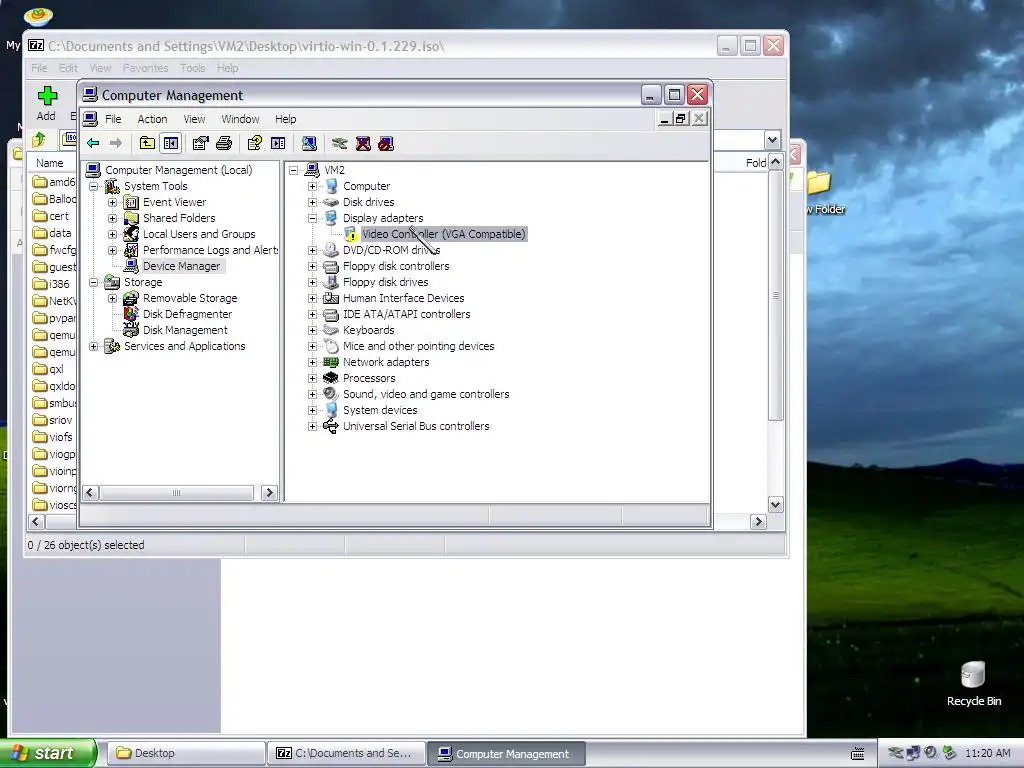Switch to 7-Zip taskbar button
Image resolution: width=1024 pixels, height=768 pixels.
[345, 753]
